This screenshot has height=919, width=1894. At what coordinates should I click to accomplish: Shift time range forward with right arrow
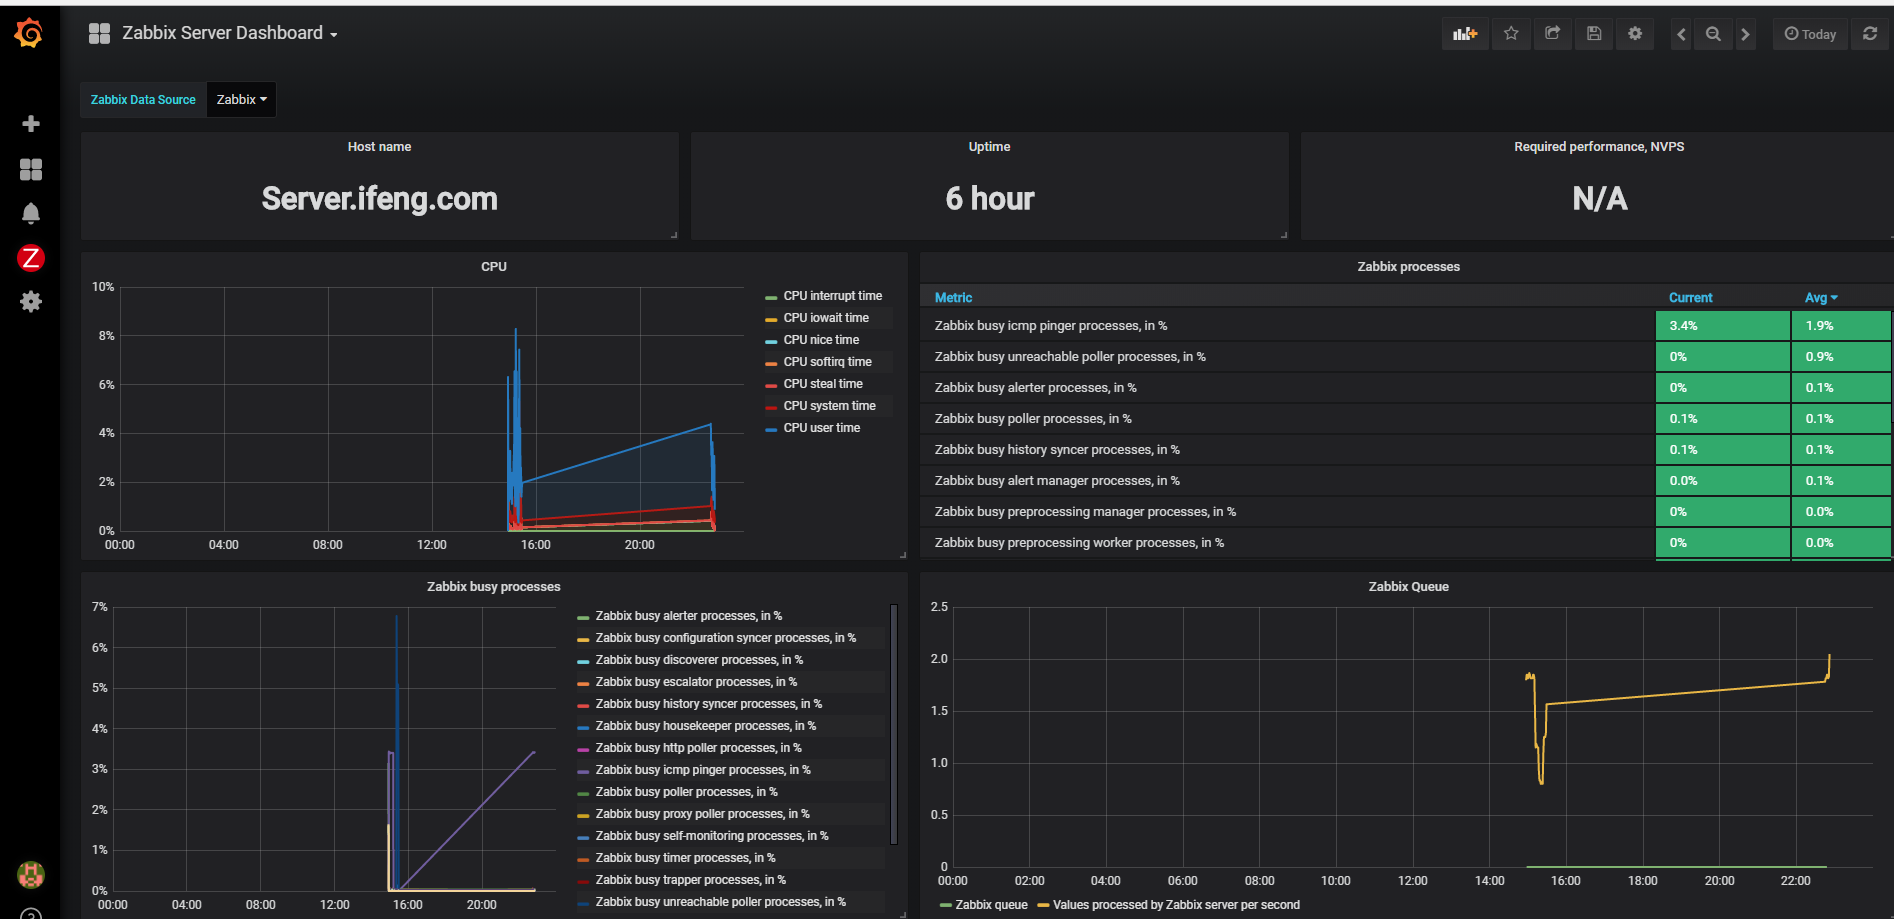point(1745,34)
